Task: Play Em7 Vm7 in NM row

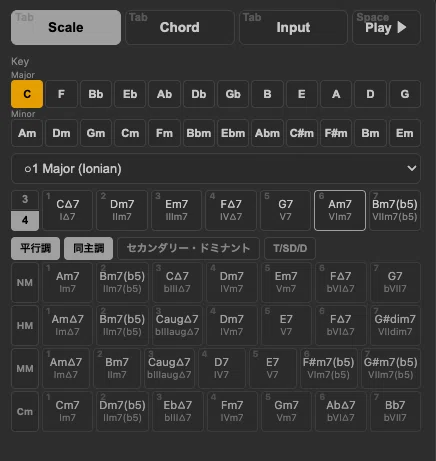Action: tap(286, 283)
